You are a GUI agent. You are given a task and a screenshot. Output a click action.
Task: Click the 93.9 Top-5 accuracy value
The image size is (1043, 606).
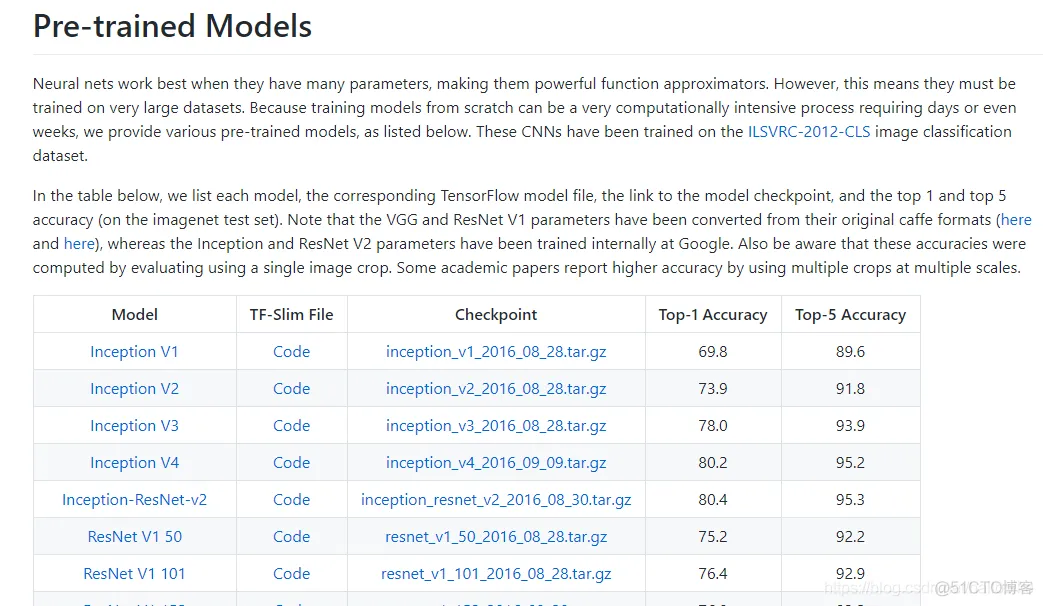[x=851, y=426]
